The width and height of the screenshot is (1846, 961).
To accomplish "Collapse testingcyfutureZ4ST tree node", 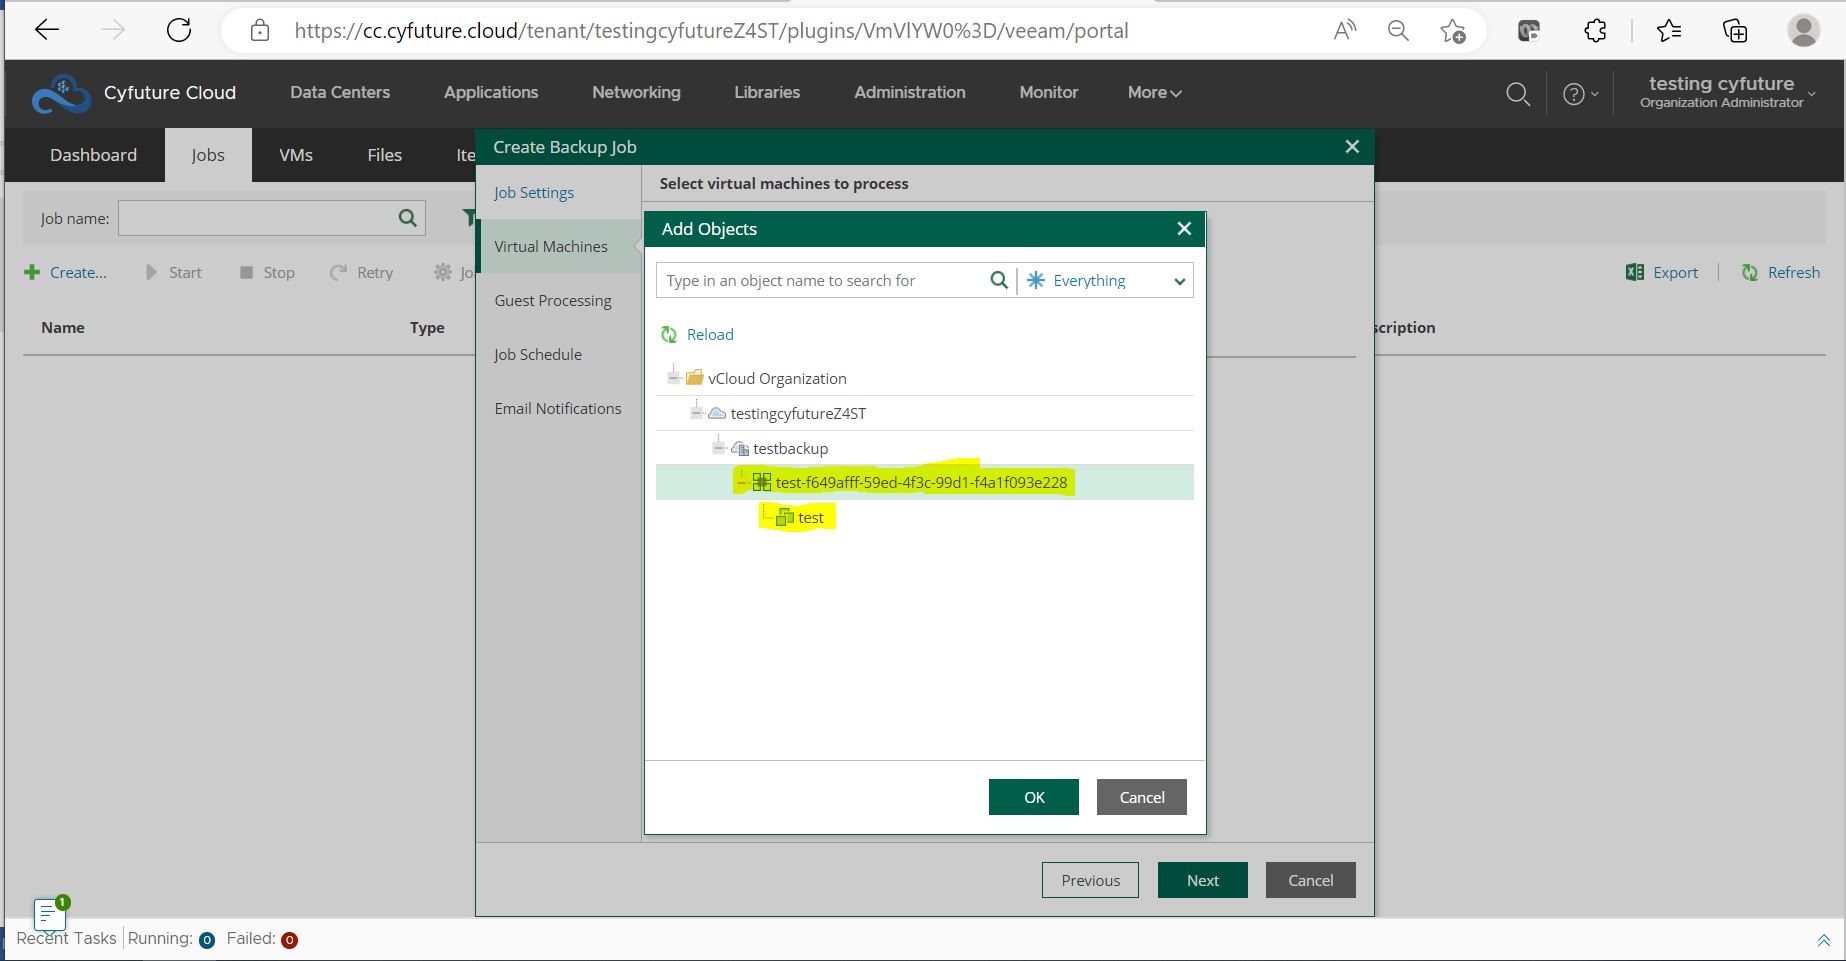I will click(x=696, y=412).
